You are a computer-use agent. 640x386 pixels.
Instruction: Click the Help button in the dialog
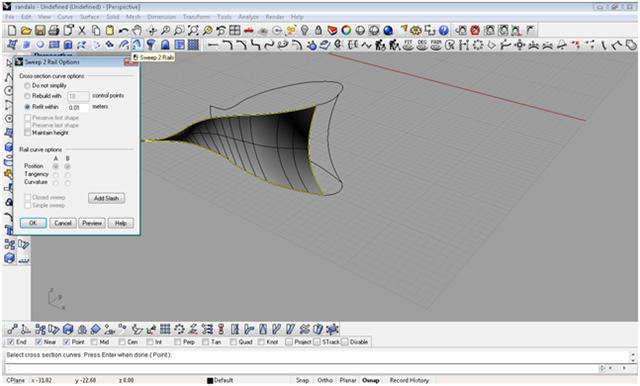click(x=121, y=223)
